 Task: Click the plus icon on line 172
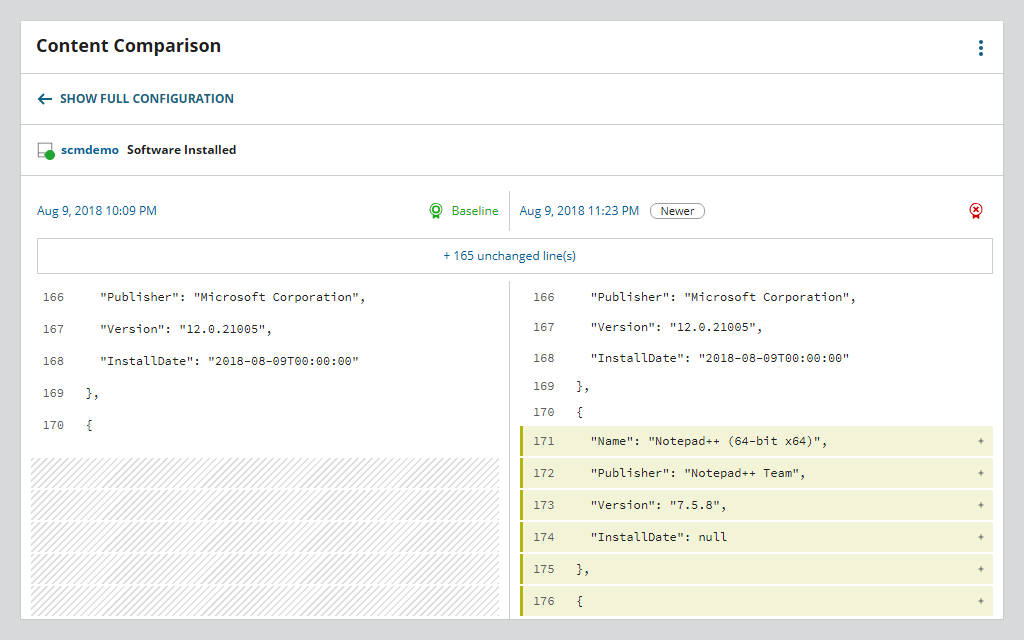tap(979, 473)
